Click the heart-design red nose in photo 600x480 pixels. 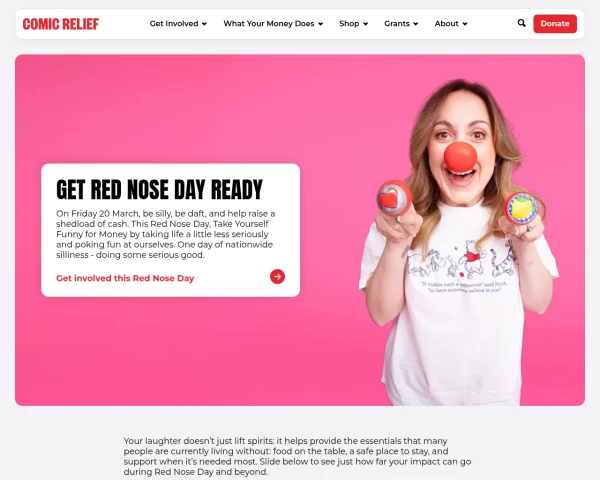pyautogui.click(x=393, y=198)
